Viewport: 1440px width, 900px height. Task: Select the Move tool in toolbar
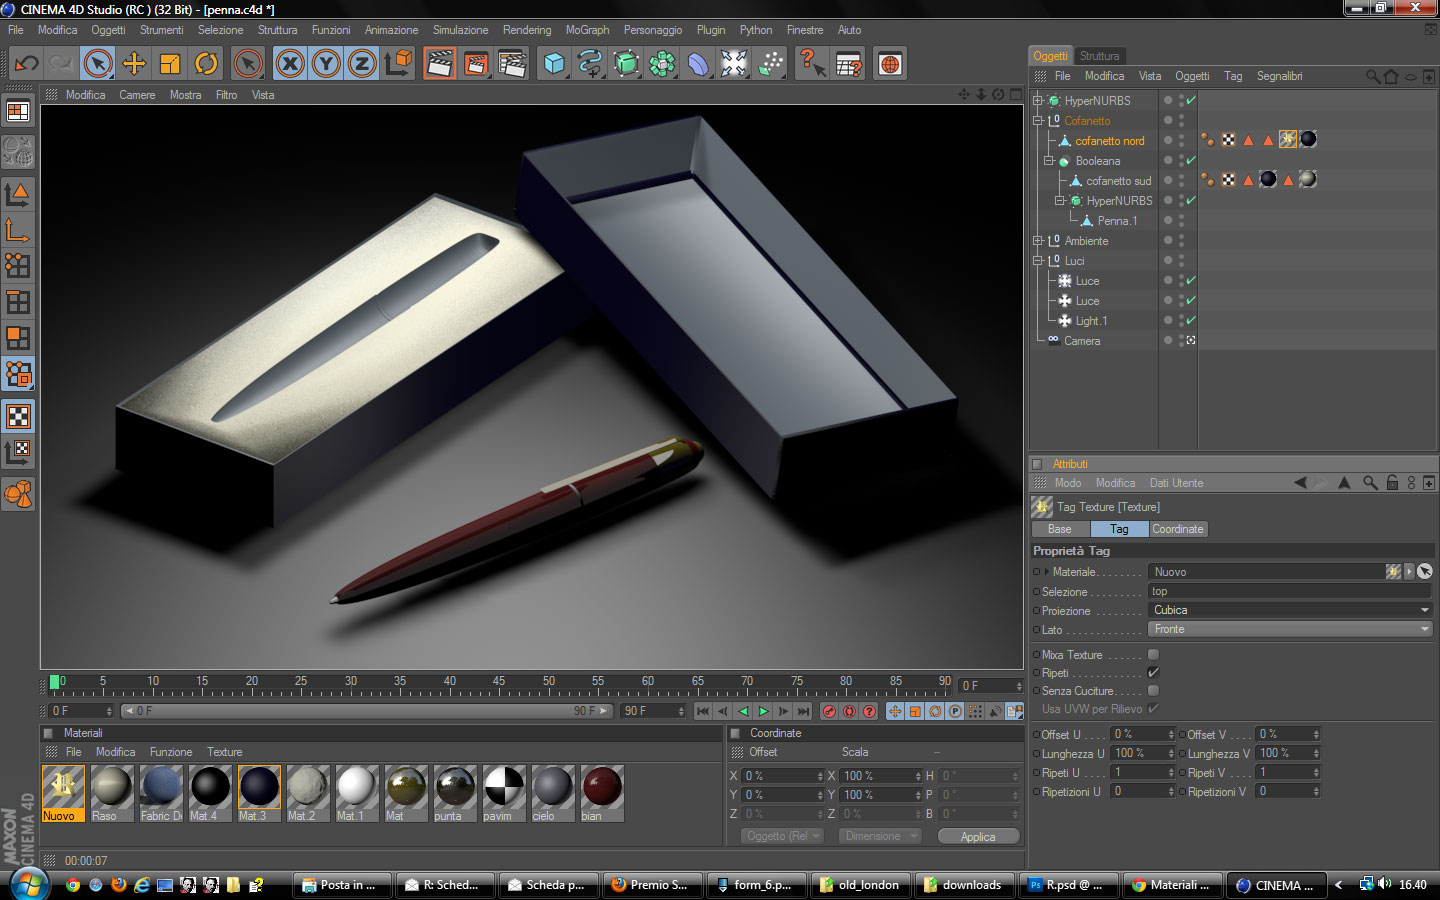[134, 64]
